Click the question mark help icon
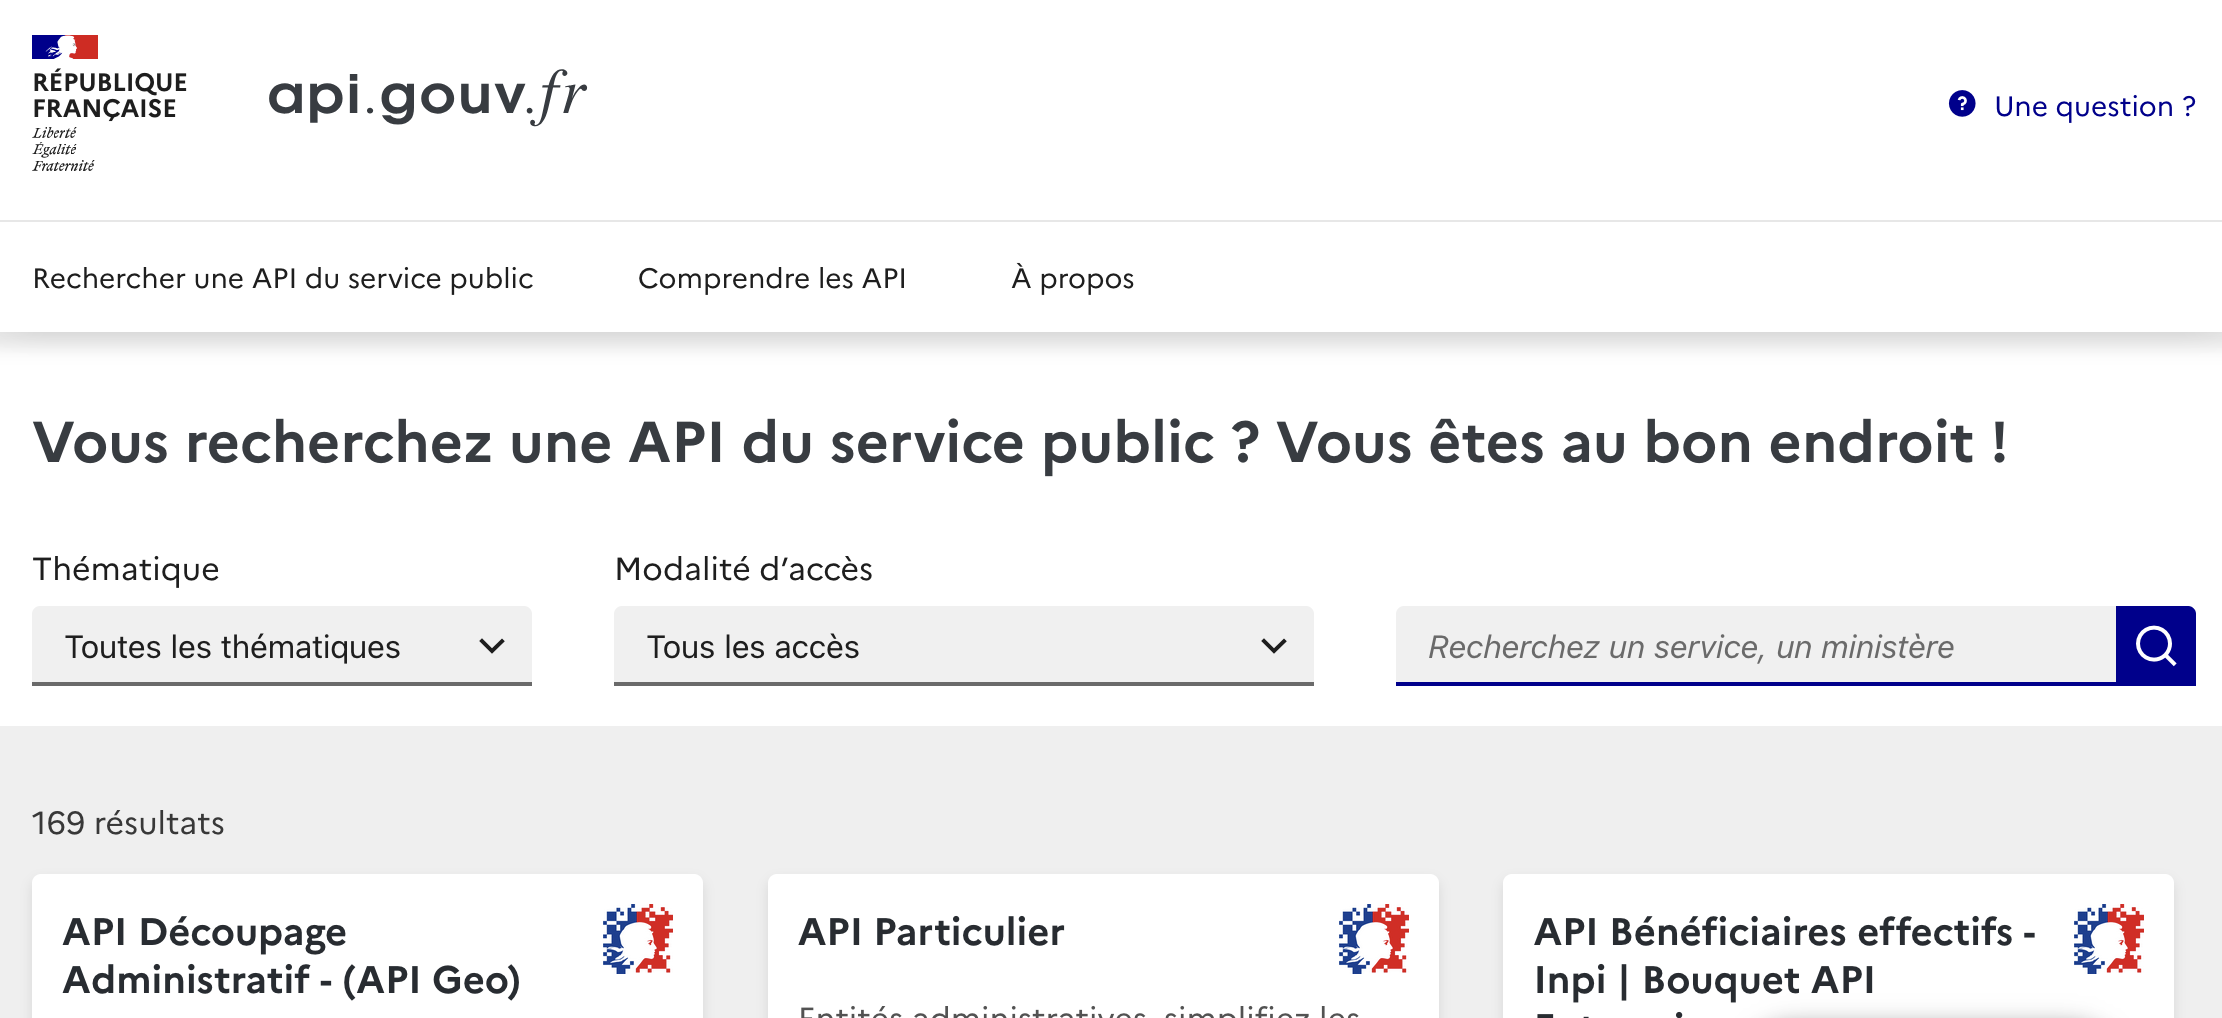This screenshot has width=2222, height=1018. tap(1961, 104)
